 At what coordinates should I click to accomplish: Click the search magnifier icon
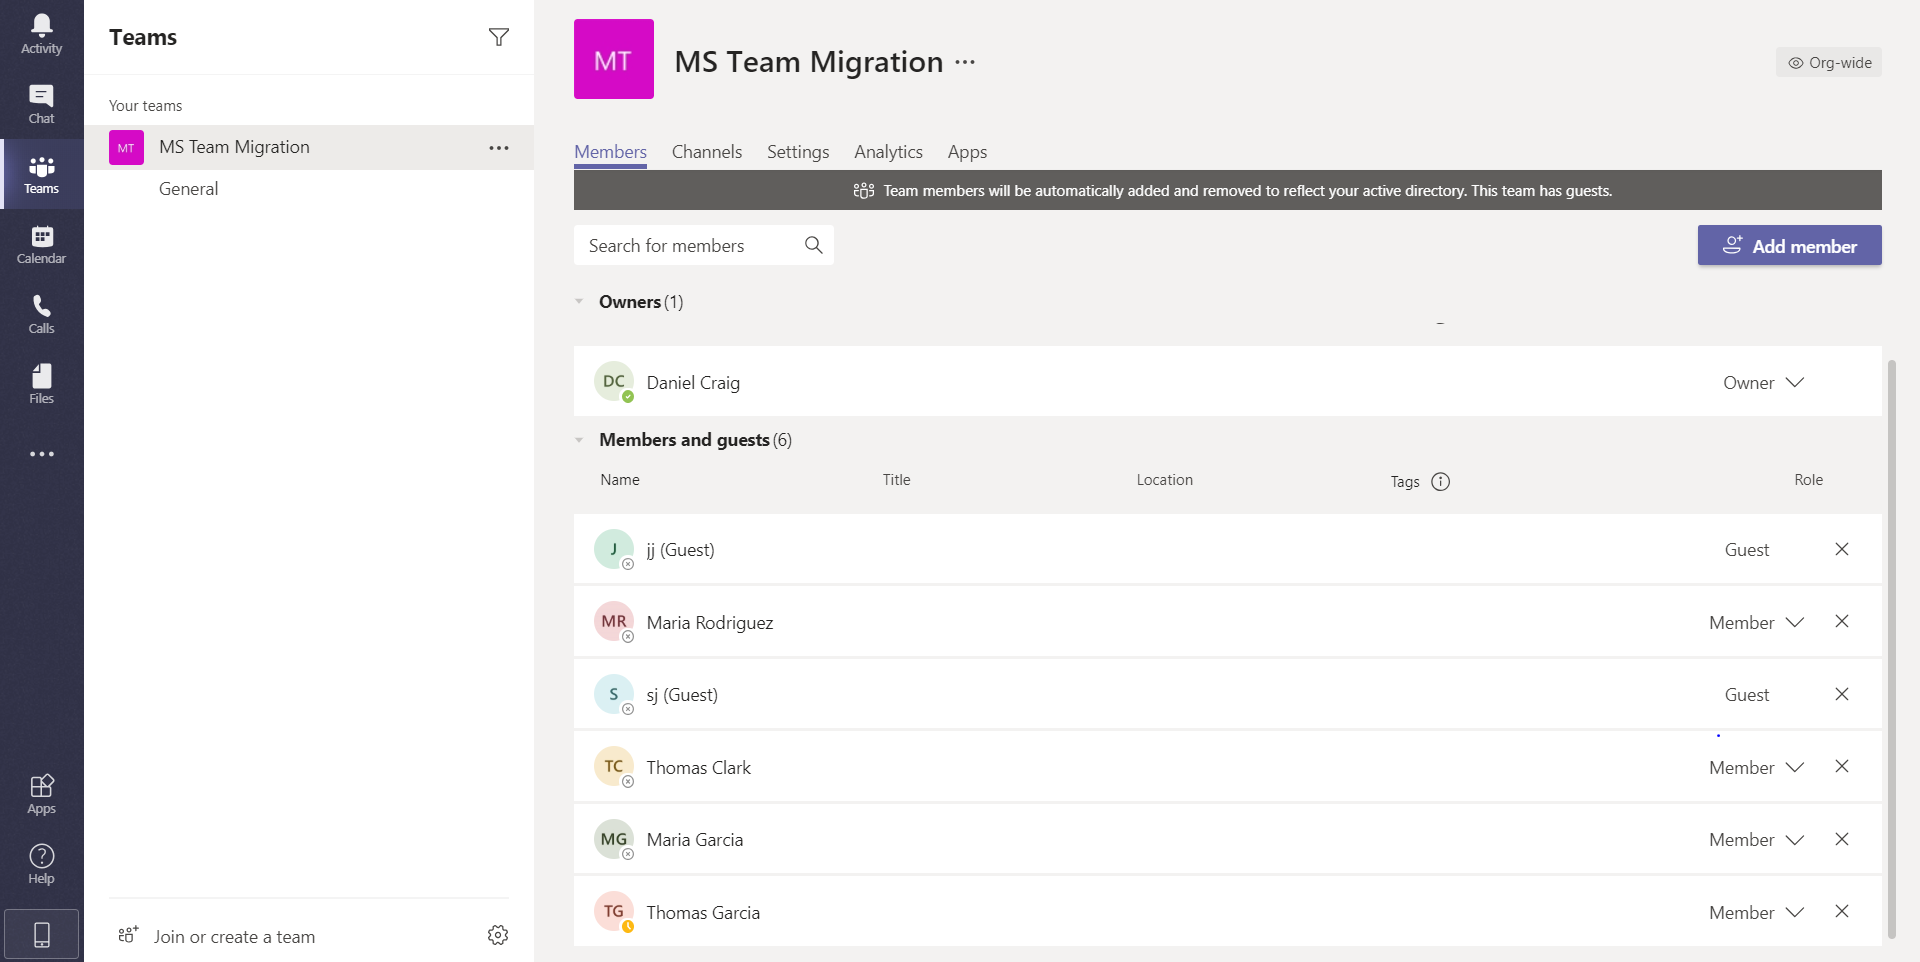point(814,245)
